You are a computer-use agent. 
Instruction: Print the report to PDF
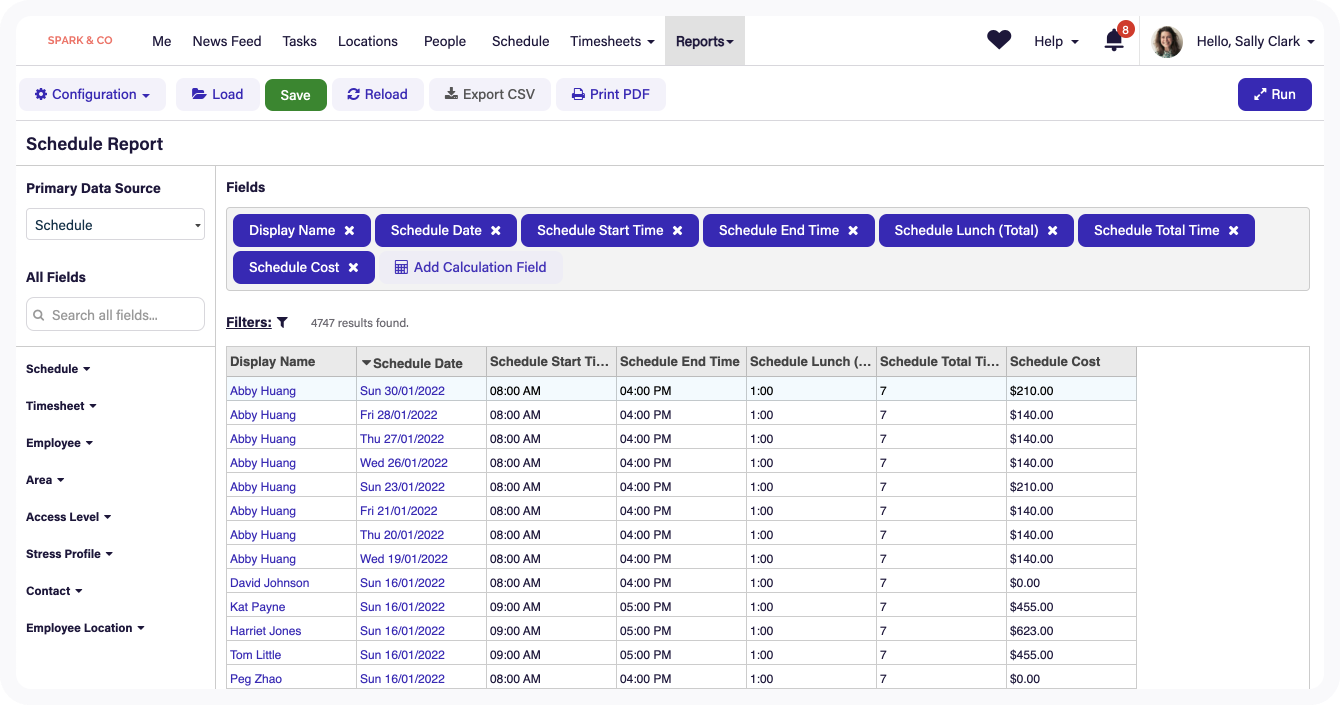coord(610,94)
